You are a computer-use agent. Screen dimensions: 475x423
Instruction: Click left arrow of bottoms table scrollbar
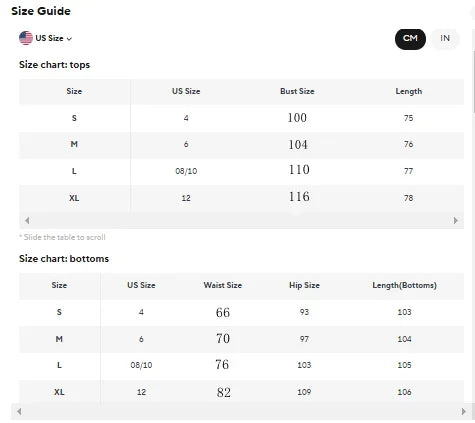click(19, 411)
